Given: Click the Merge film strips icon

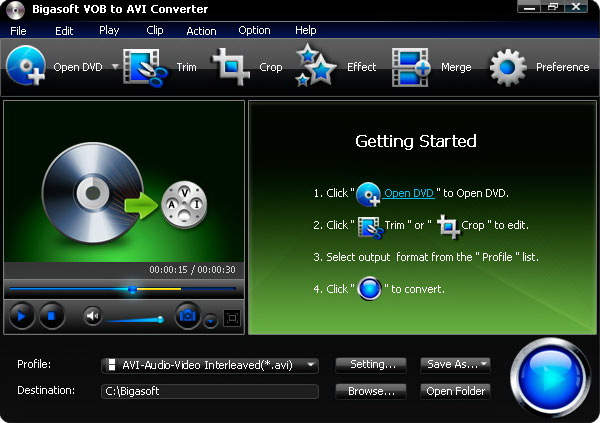Looking at the screenshot, I should point(411,67).
